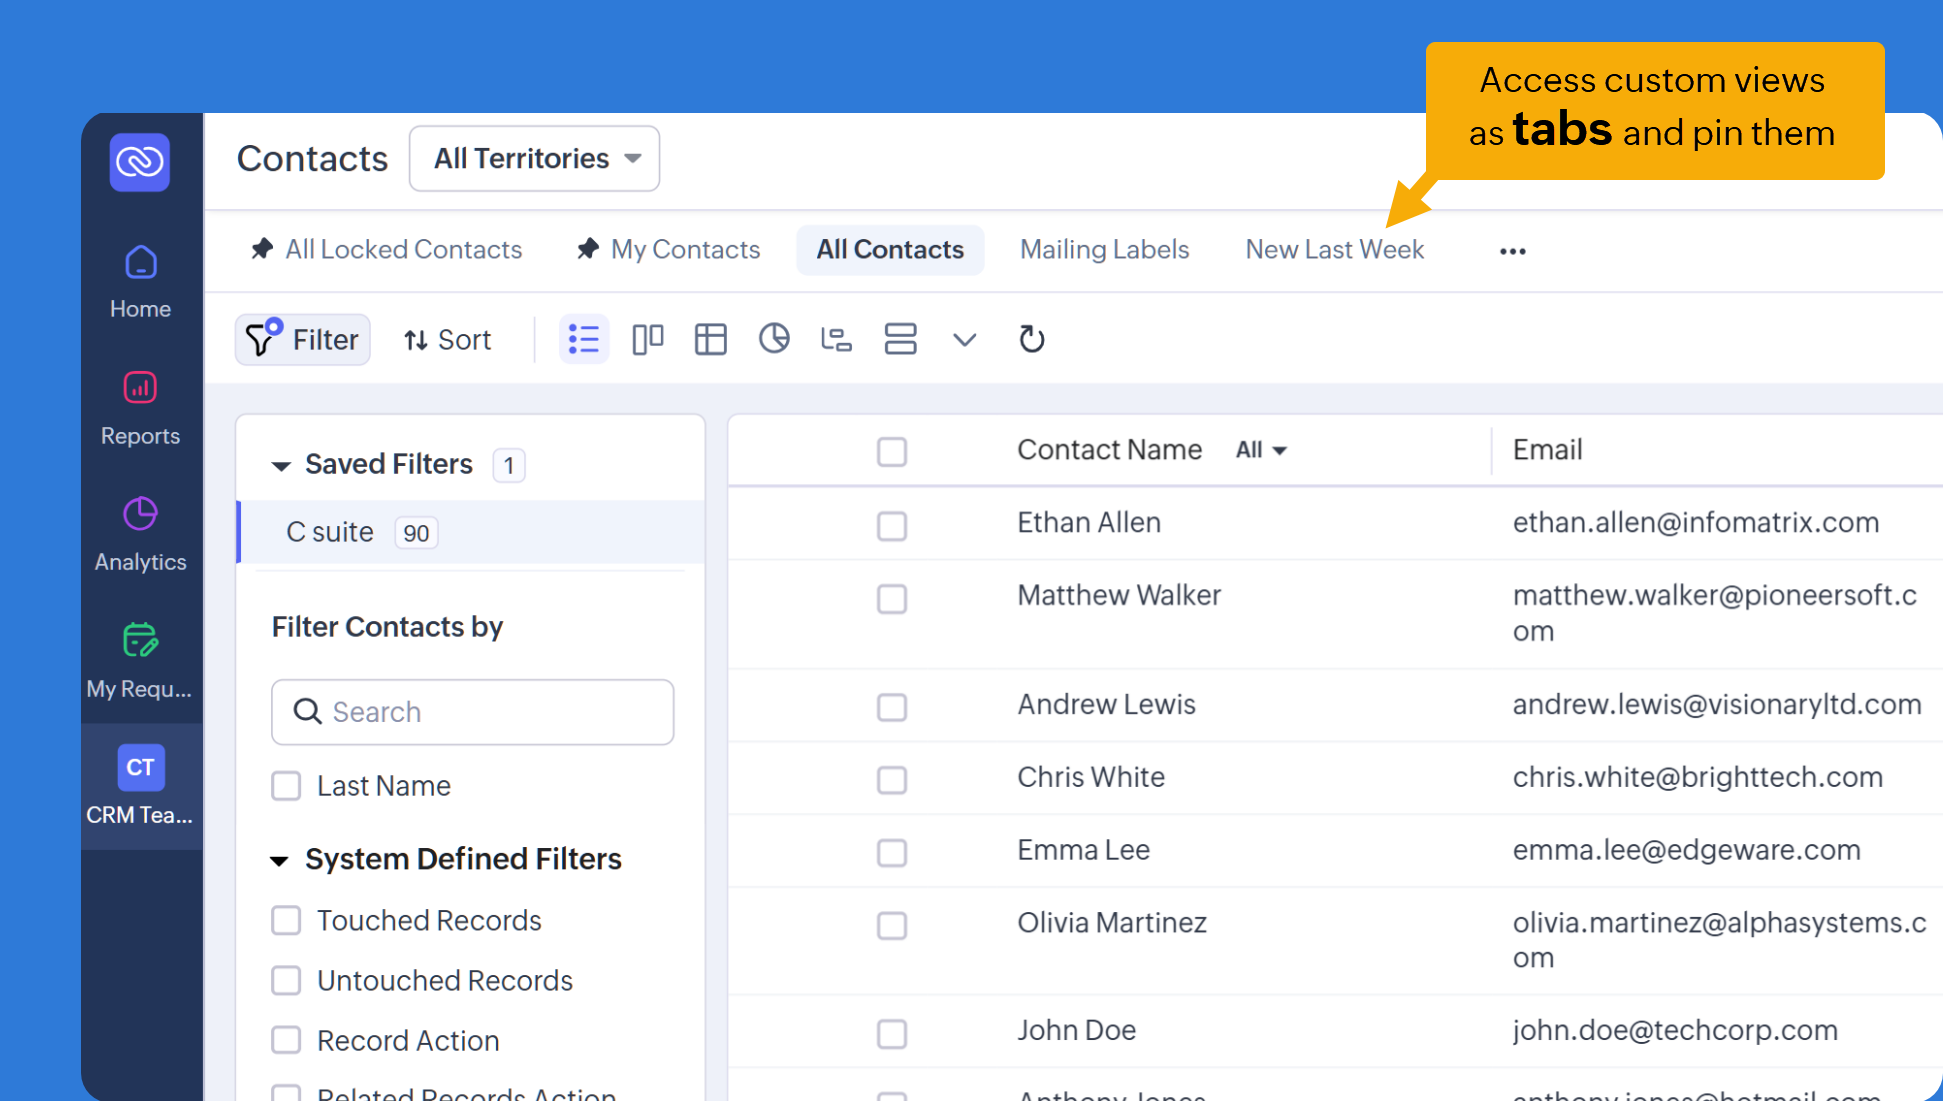
Task: Collapse the Saved Filters section
Action: pos(281,465)
